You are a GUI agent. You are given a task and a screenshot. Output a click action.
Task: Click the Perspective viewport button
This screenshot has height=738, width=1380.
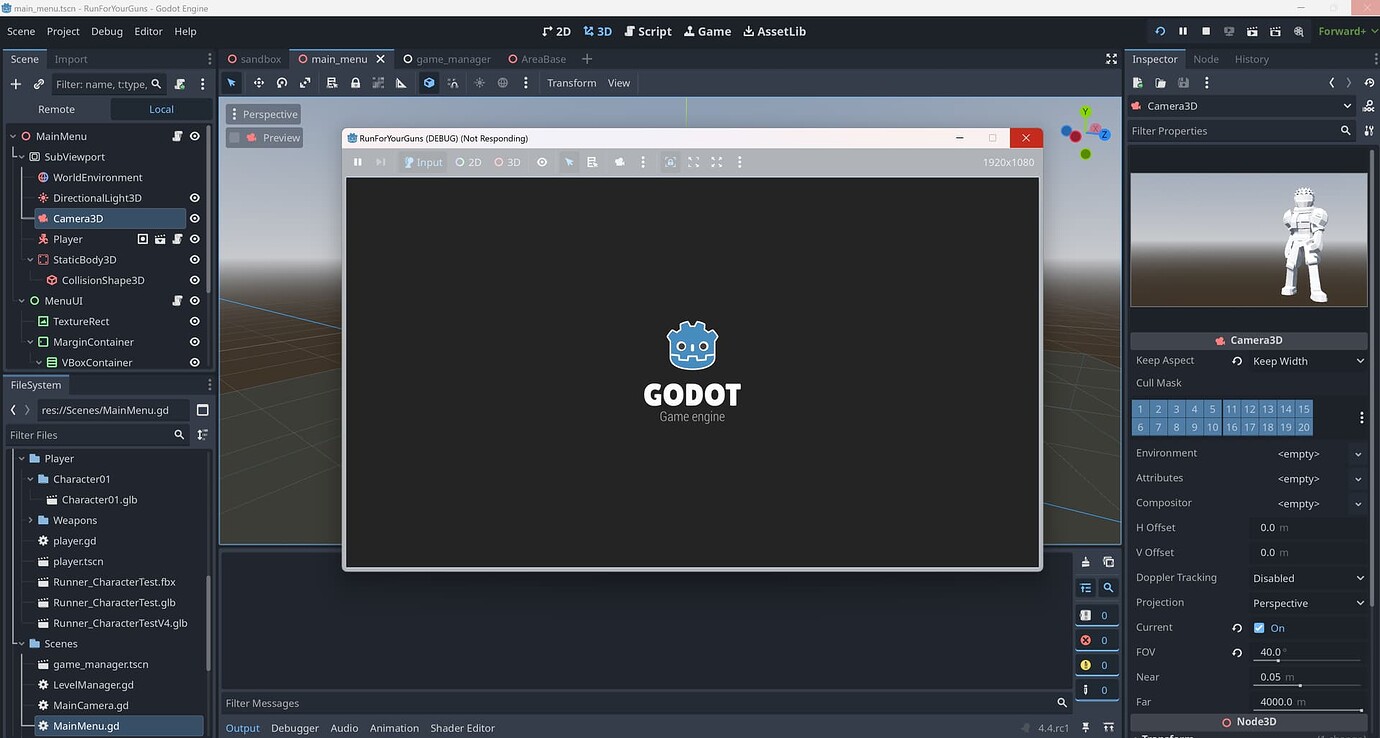[x=263, y=114]
